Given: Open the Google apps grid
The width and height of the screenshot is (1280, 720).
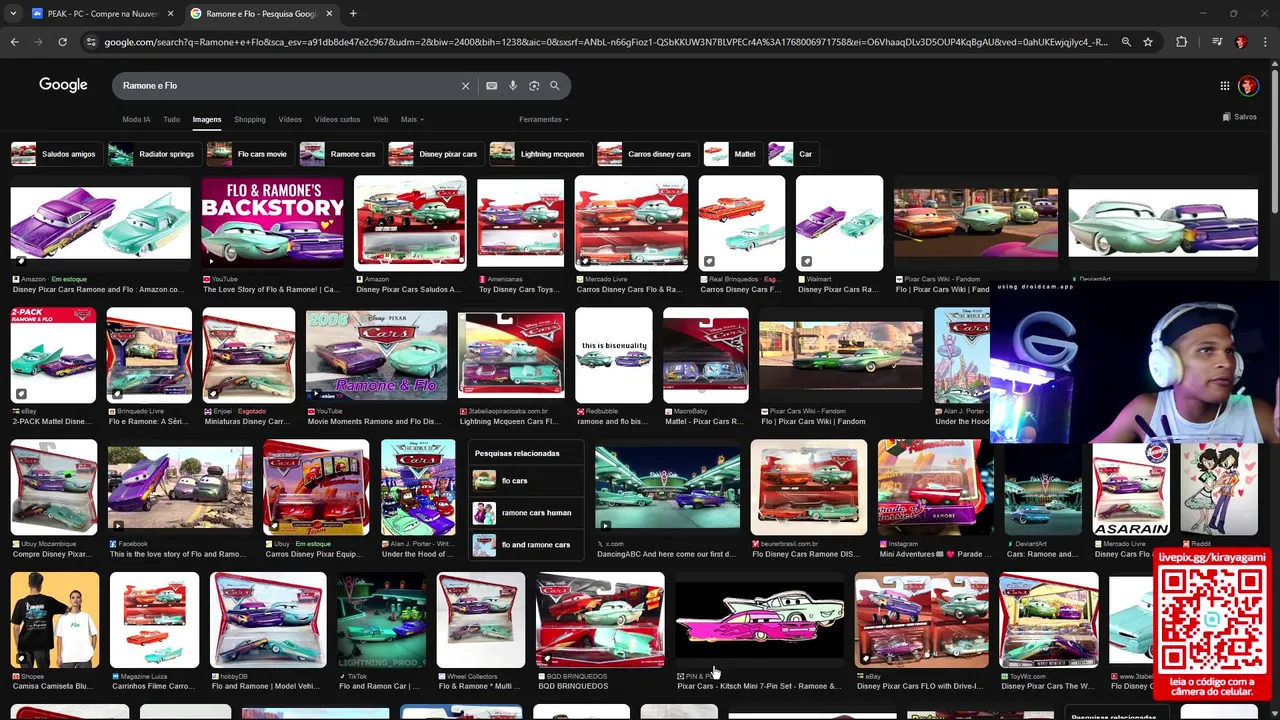Looking at the screenshot, I should pyautogui.click(x=1225, y=86).
